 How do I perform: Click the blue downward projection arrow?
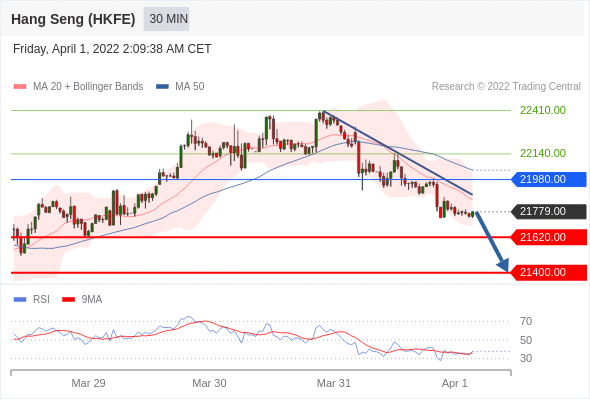(492, 242)
